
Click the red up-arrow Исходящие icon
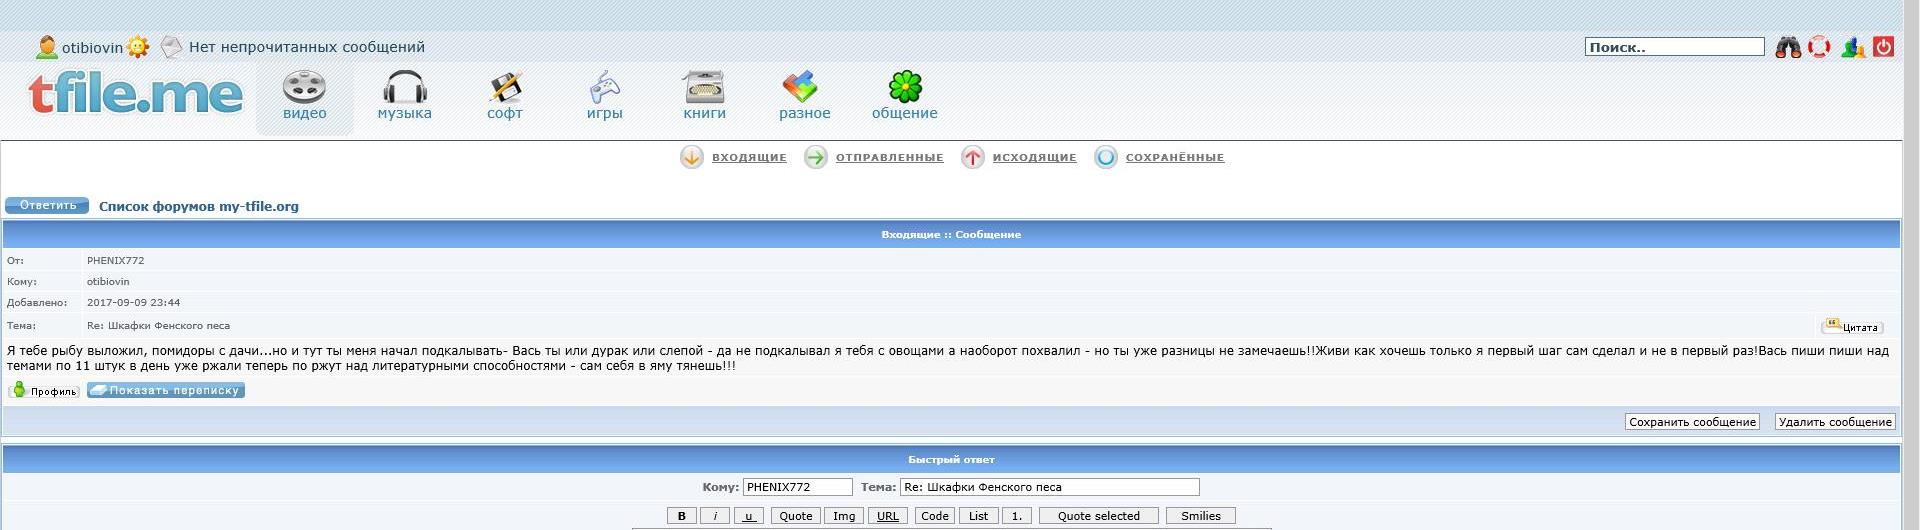click(973, 157)
